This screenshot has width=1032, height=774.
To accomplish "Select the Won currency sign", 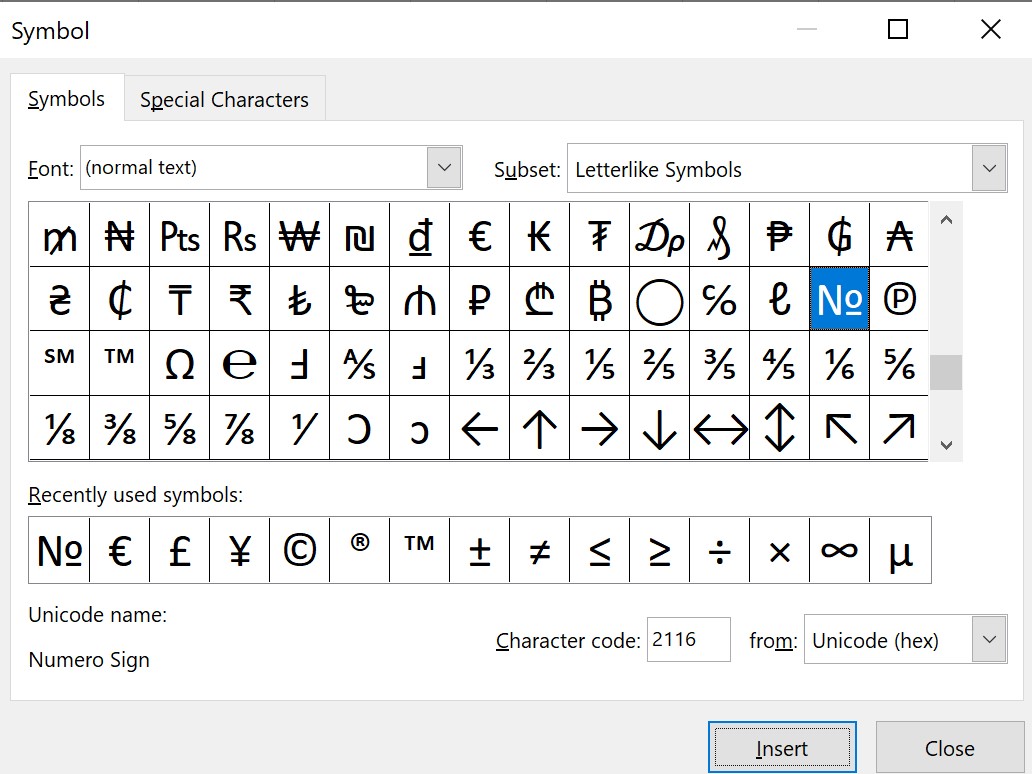I will click(x=299, y=235).
